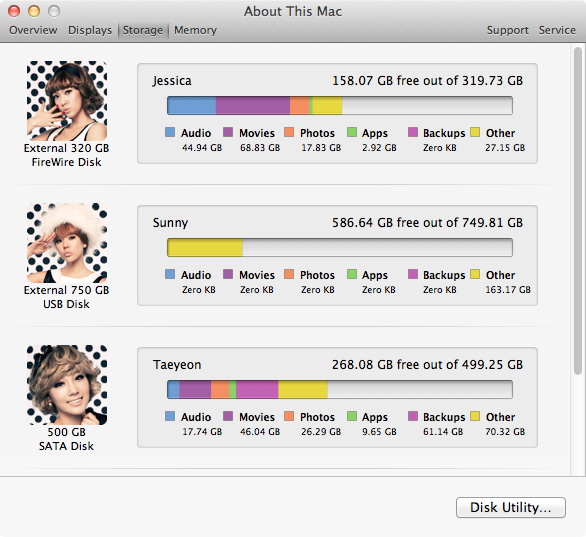The width and height of the screenshot is (586, 537).
Task: Switch to the Overview tab
Action: tap(33, 30)
